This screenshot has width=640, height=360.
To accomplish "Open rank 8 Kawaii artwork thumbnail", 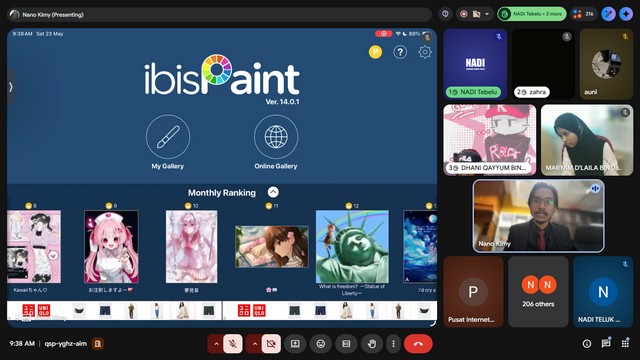I will click(34, 247).
